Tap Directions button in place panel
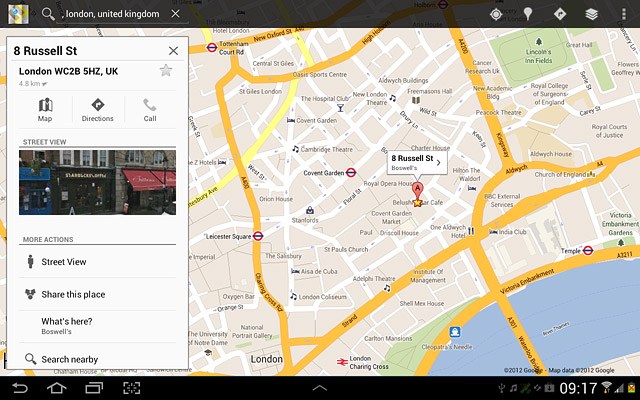The height and width of the screenshot is (400, 640). click(97, 110)
